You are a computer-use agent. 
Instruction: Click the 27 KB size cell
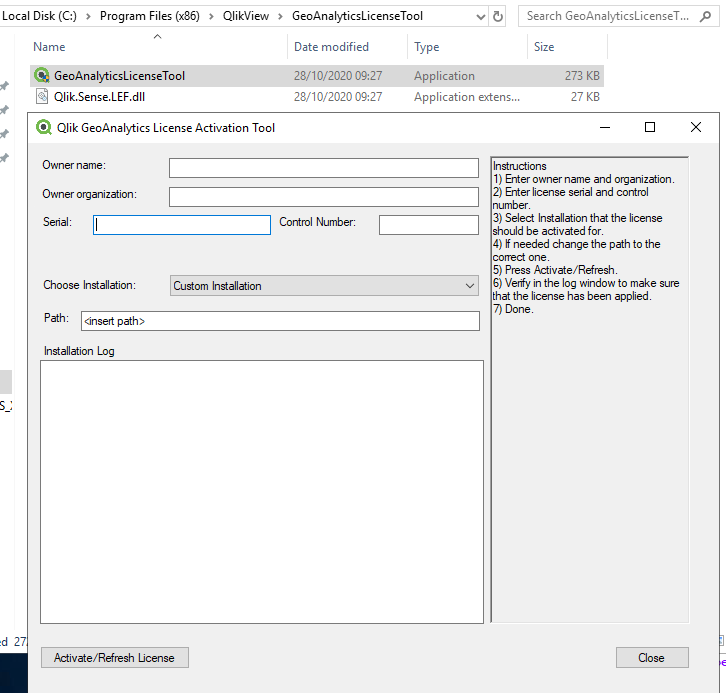(x=585, y=97)
